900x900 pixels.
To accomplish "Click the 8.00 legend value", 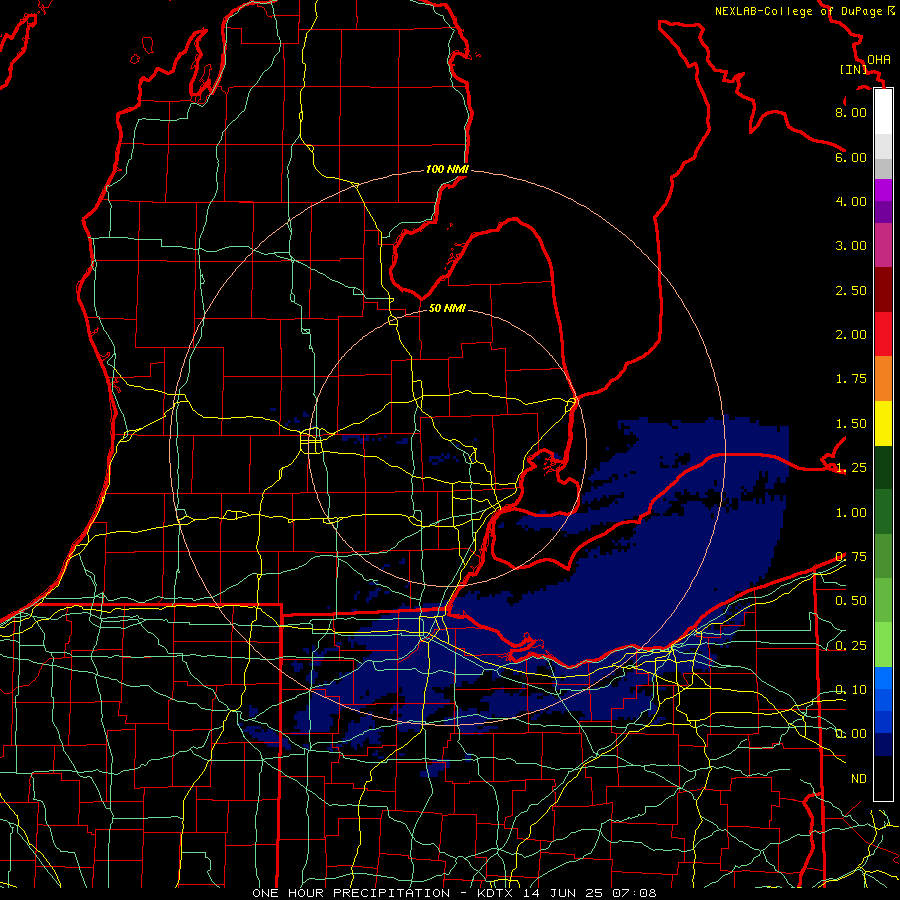I will (851, 112).
